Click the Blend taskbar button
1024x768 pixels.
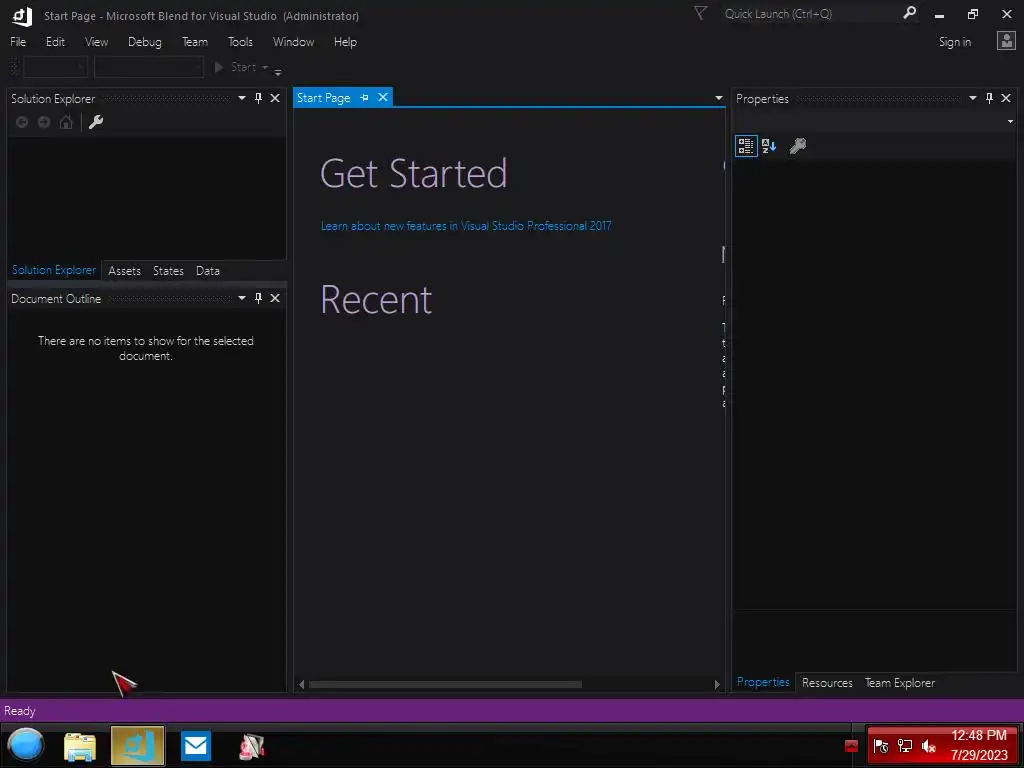(x=137, y=746)
